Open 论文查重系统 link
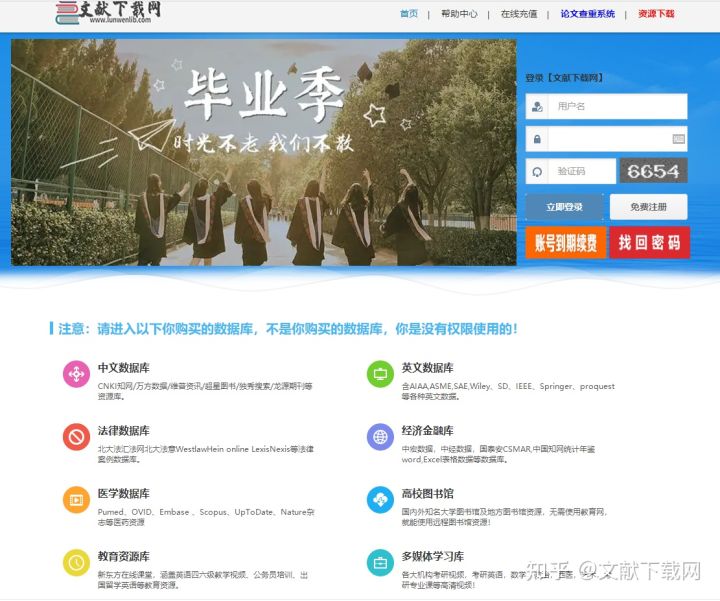 pyautogui.click(x=588, y=14)
